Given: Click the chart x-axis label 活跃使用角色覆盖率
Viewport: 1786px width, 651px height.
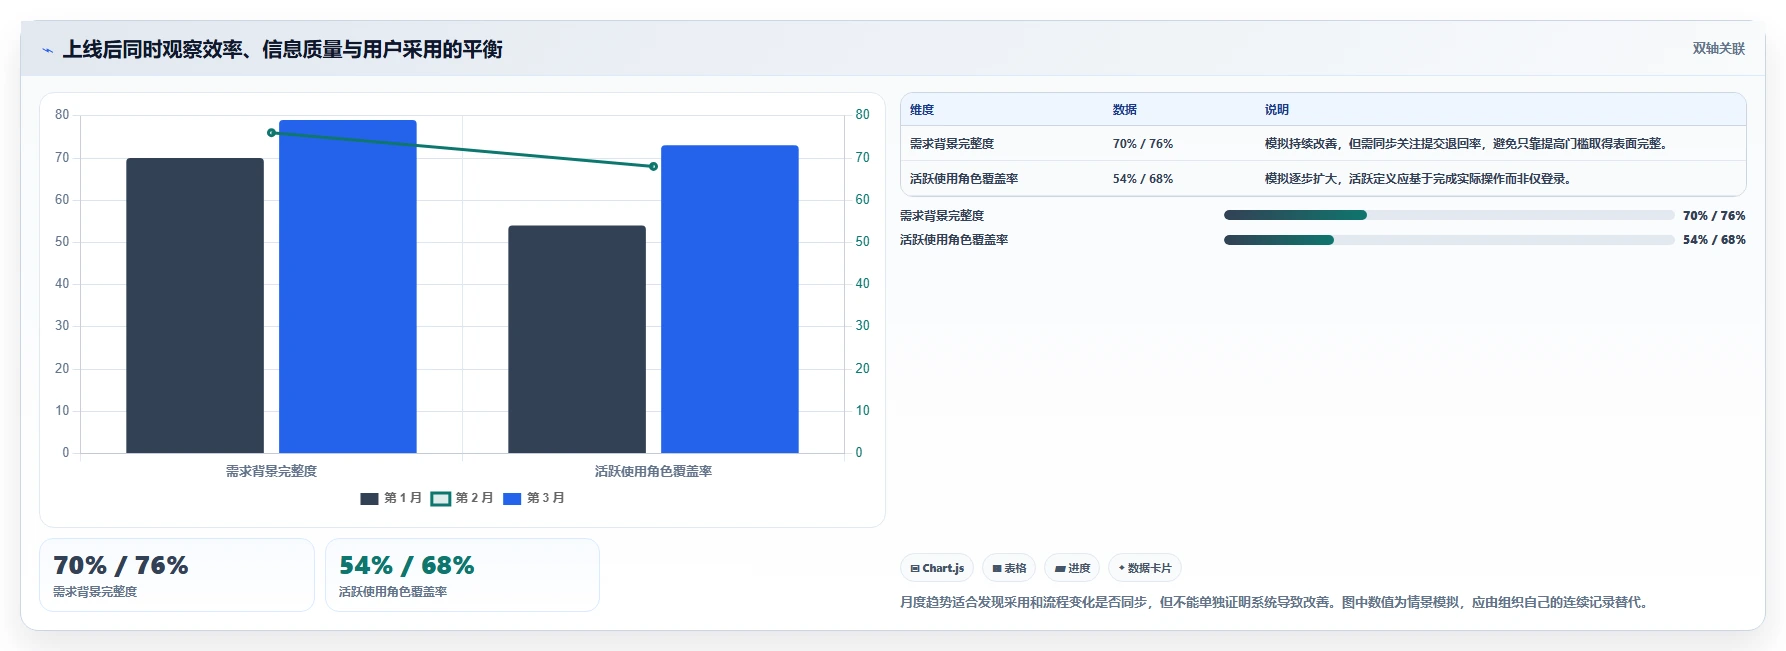Looking at the screenshot, I should pos(653,471).
